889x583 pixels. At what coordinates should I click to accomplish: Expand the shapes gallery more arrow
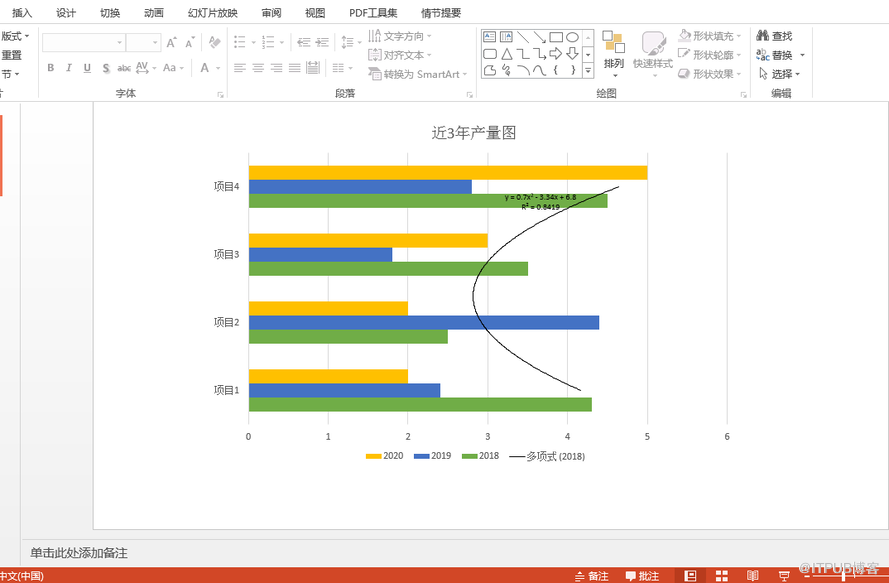click(x=588, y=70)
